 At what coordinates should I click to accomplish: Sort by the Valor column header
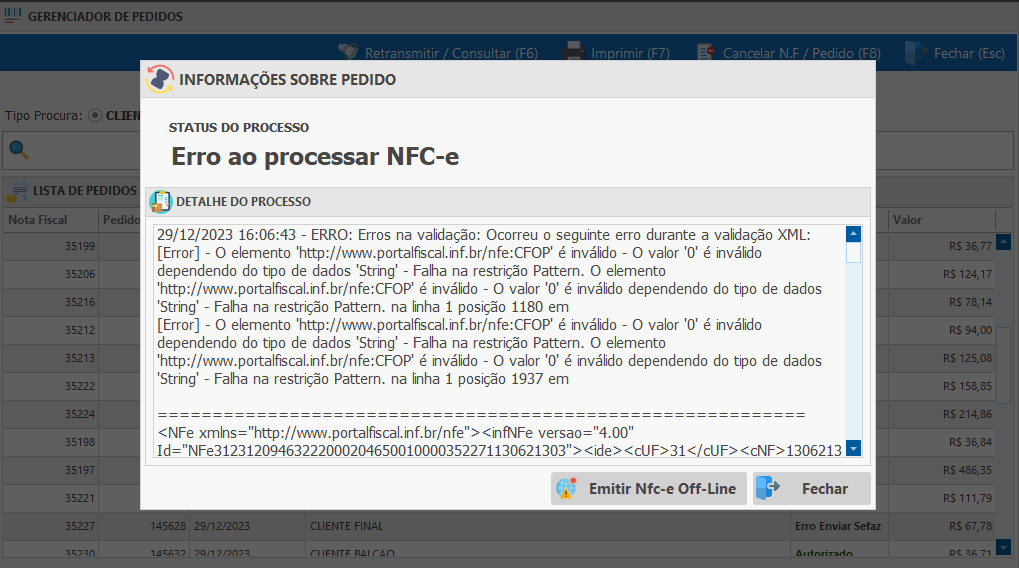coord(908,220)
